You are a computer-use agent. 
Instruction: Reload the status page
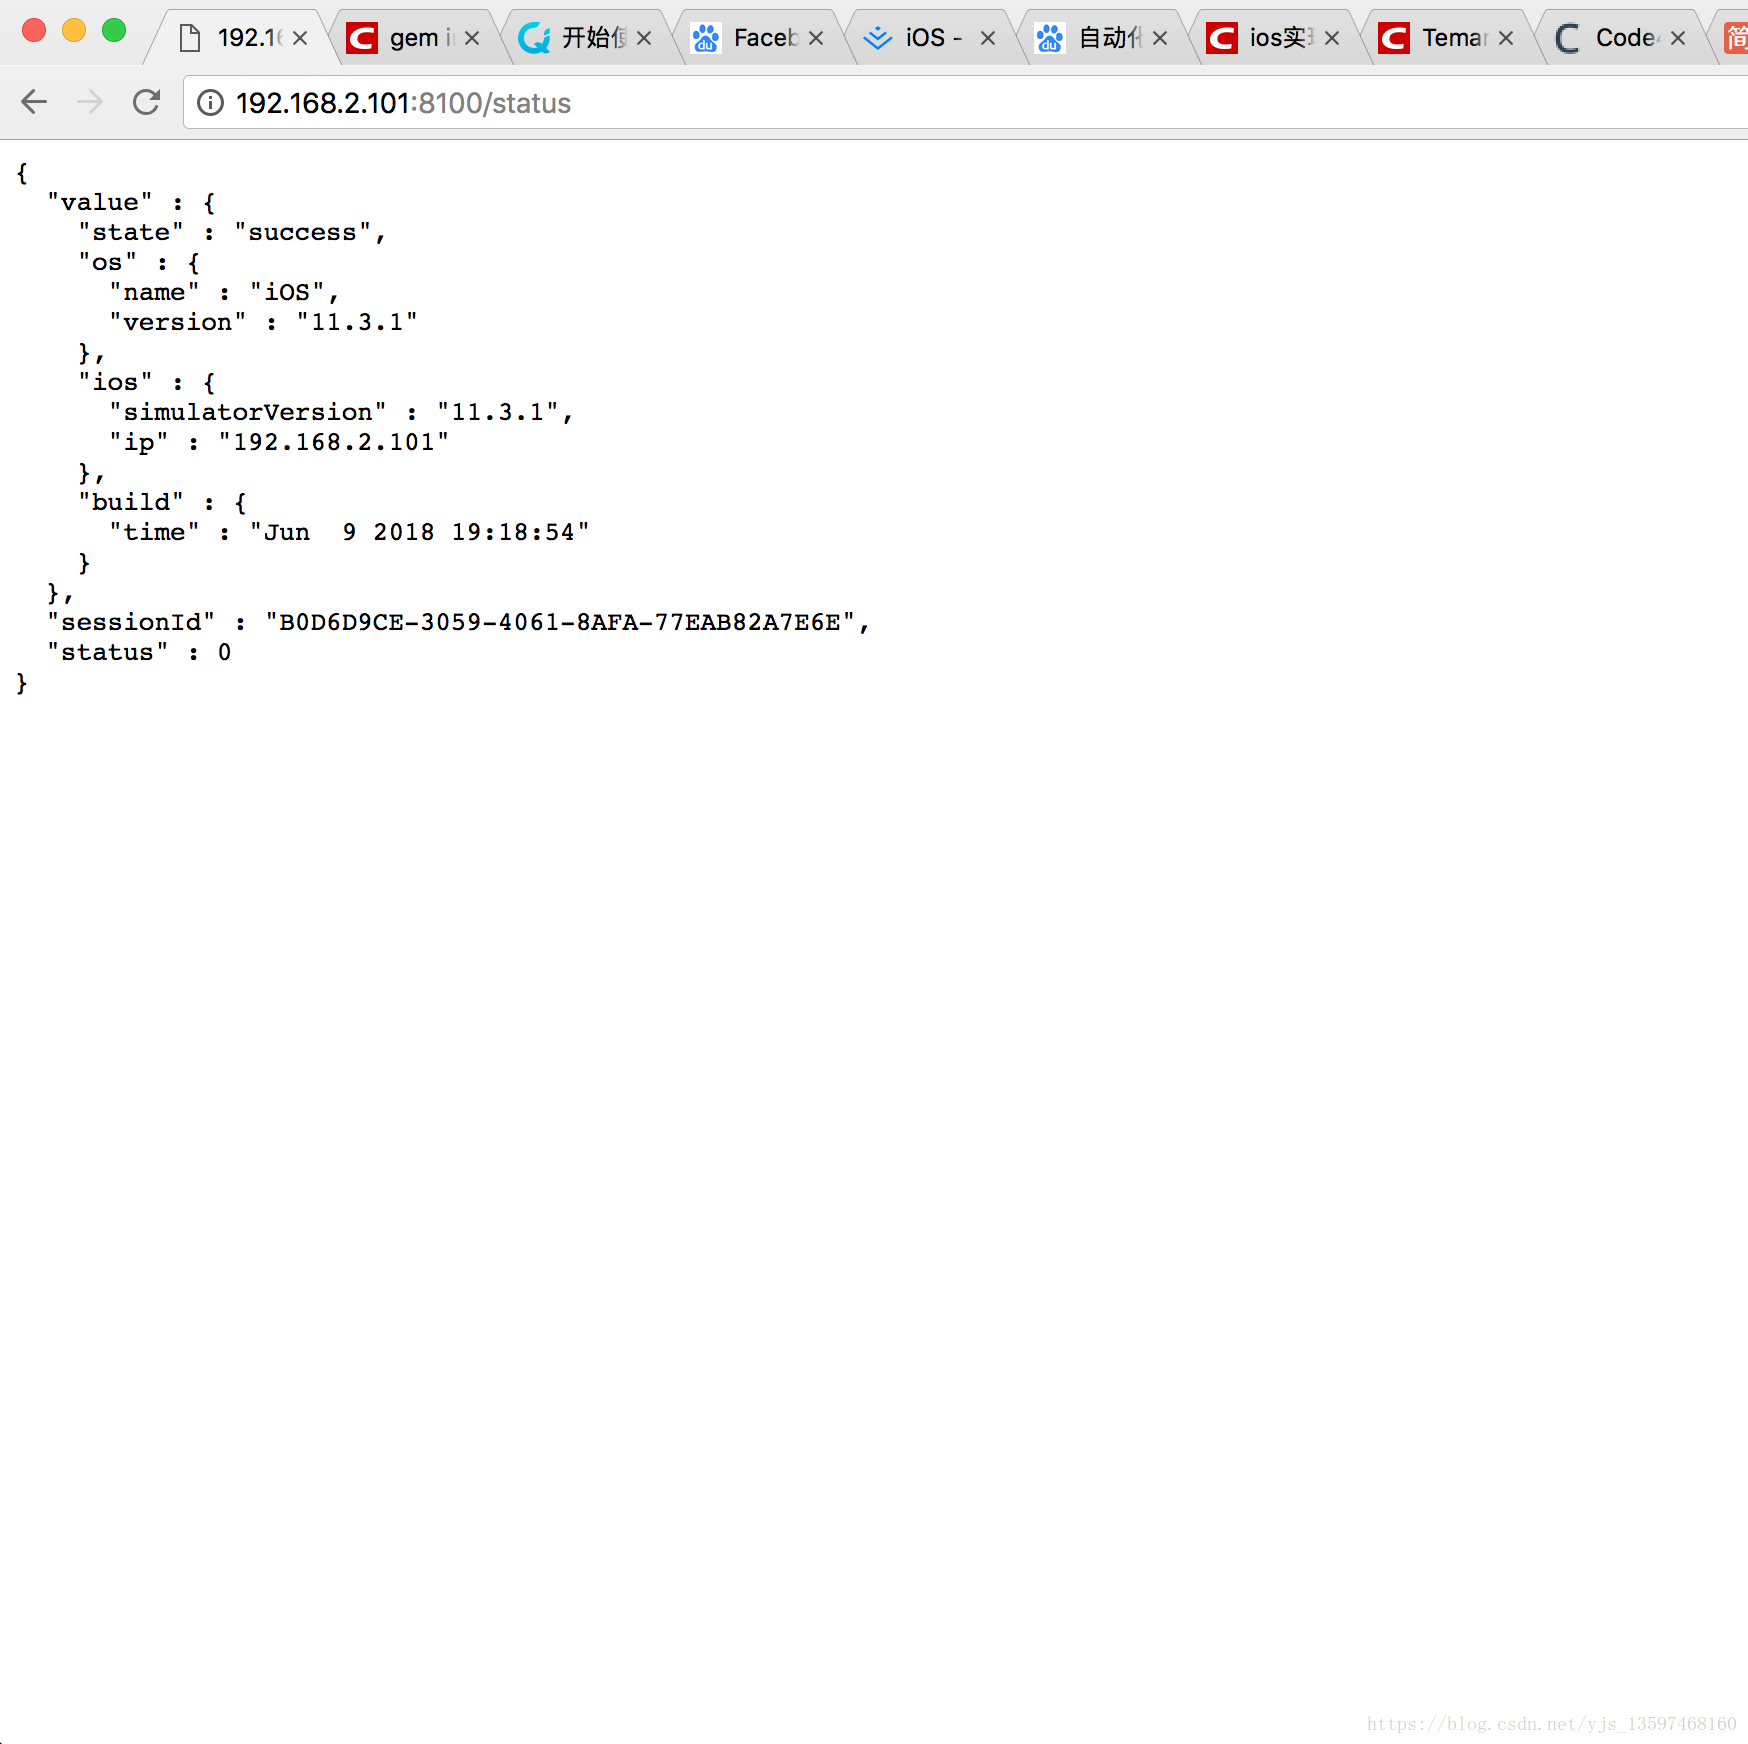[147, 102]
